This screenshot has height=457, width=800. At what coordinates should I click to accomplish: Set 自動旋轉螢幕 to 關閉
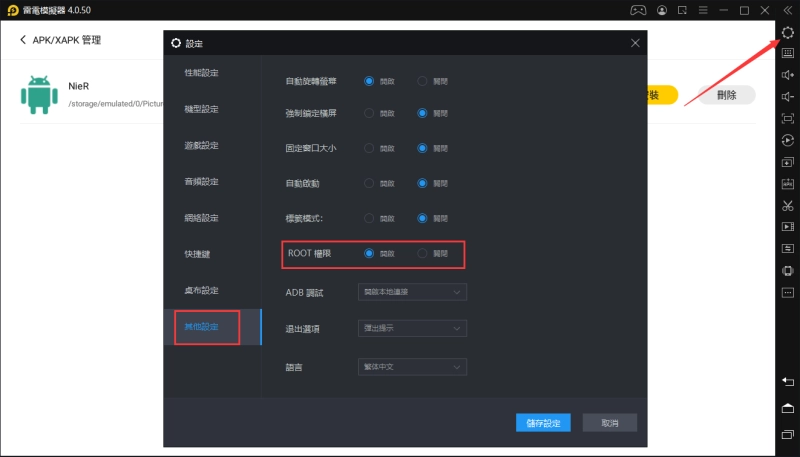pyautogui.click(x=422, y=81)
